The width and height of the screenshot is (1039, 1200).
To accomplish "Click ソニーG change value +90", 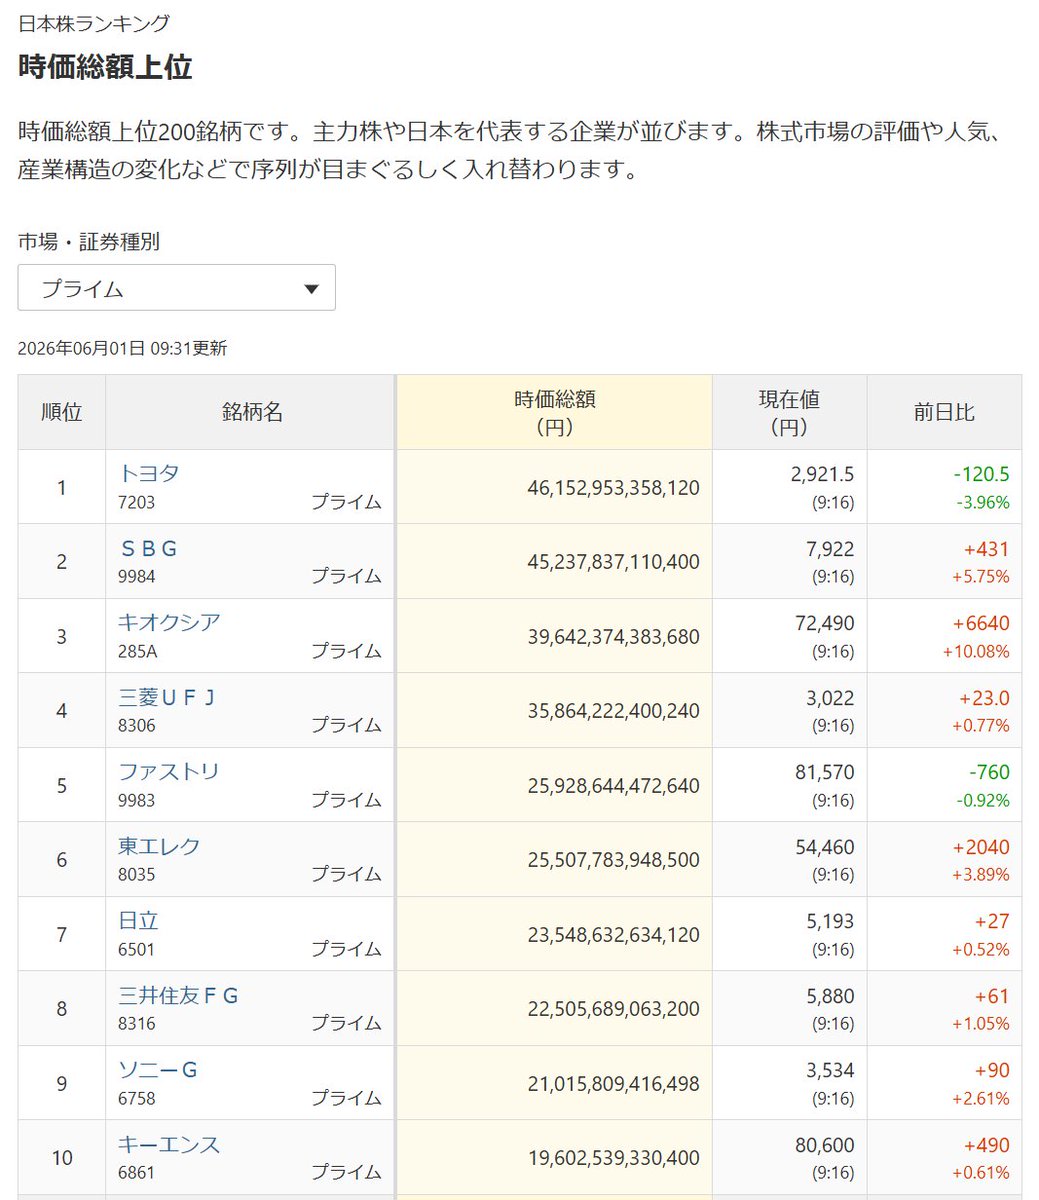I will point(992,1070).
